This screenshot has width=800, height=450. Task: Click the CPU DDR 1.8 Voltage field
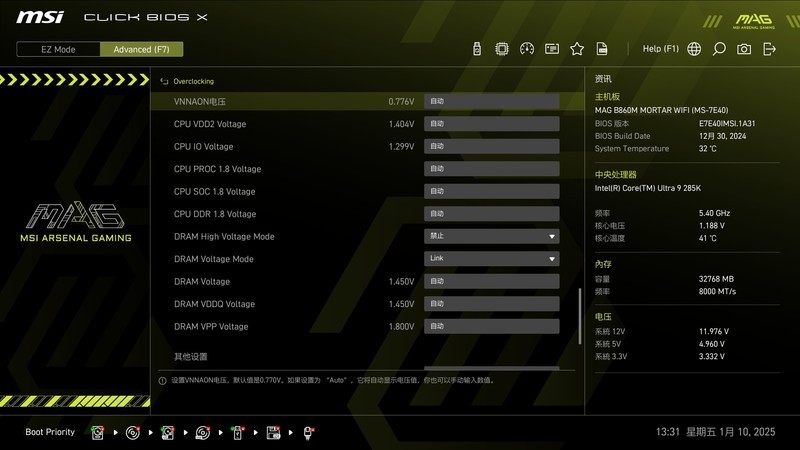pos(491,214)
